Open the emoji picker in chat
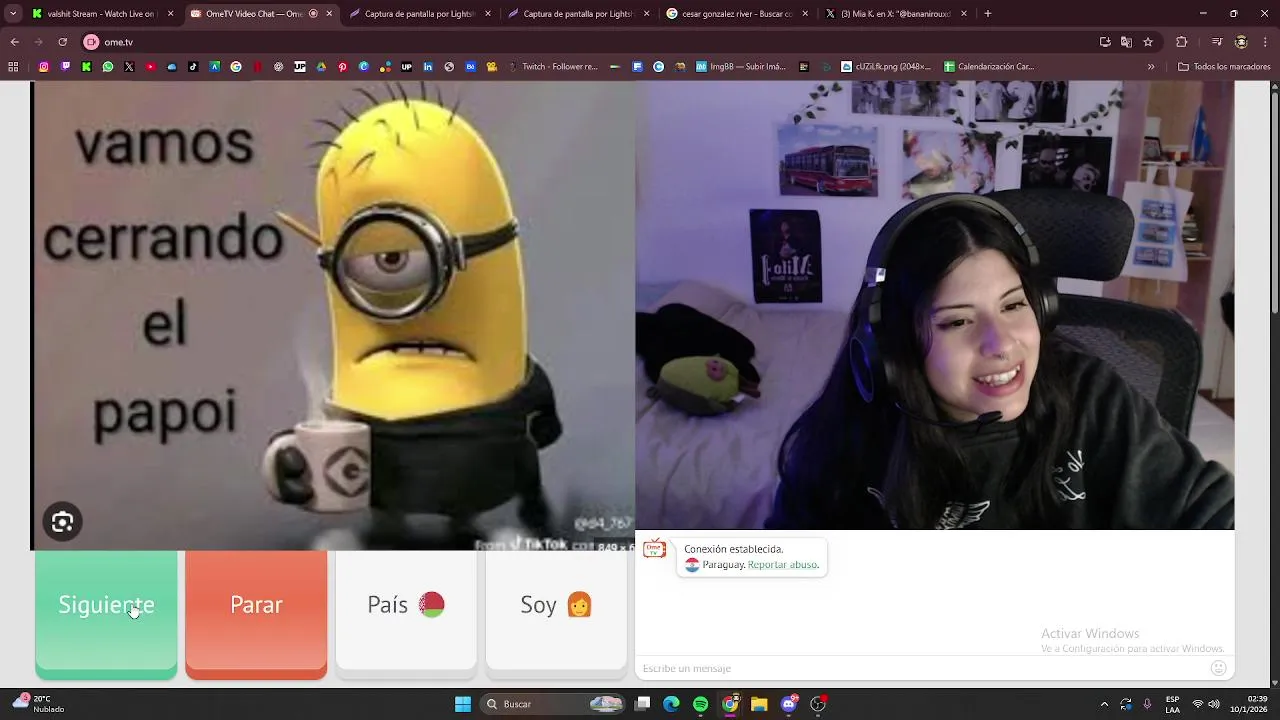 (1218, 668)
